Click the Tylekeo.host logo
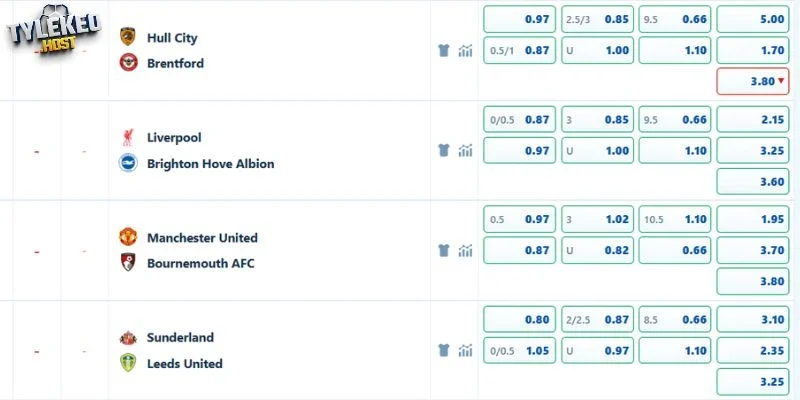Image resolution: width=800 pixels, height=400 pixels. [x=53, y=30]
